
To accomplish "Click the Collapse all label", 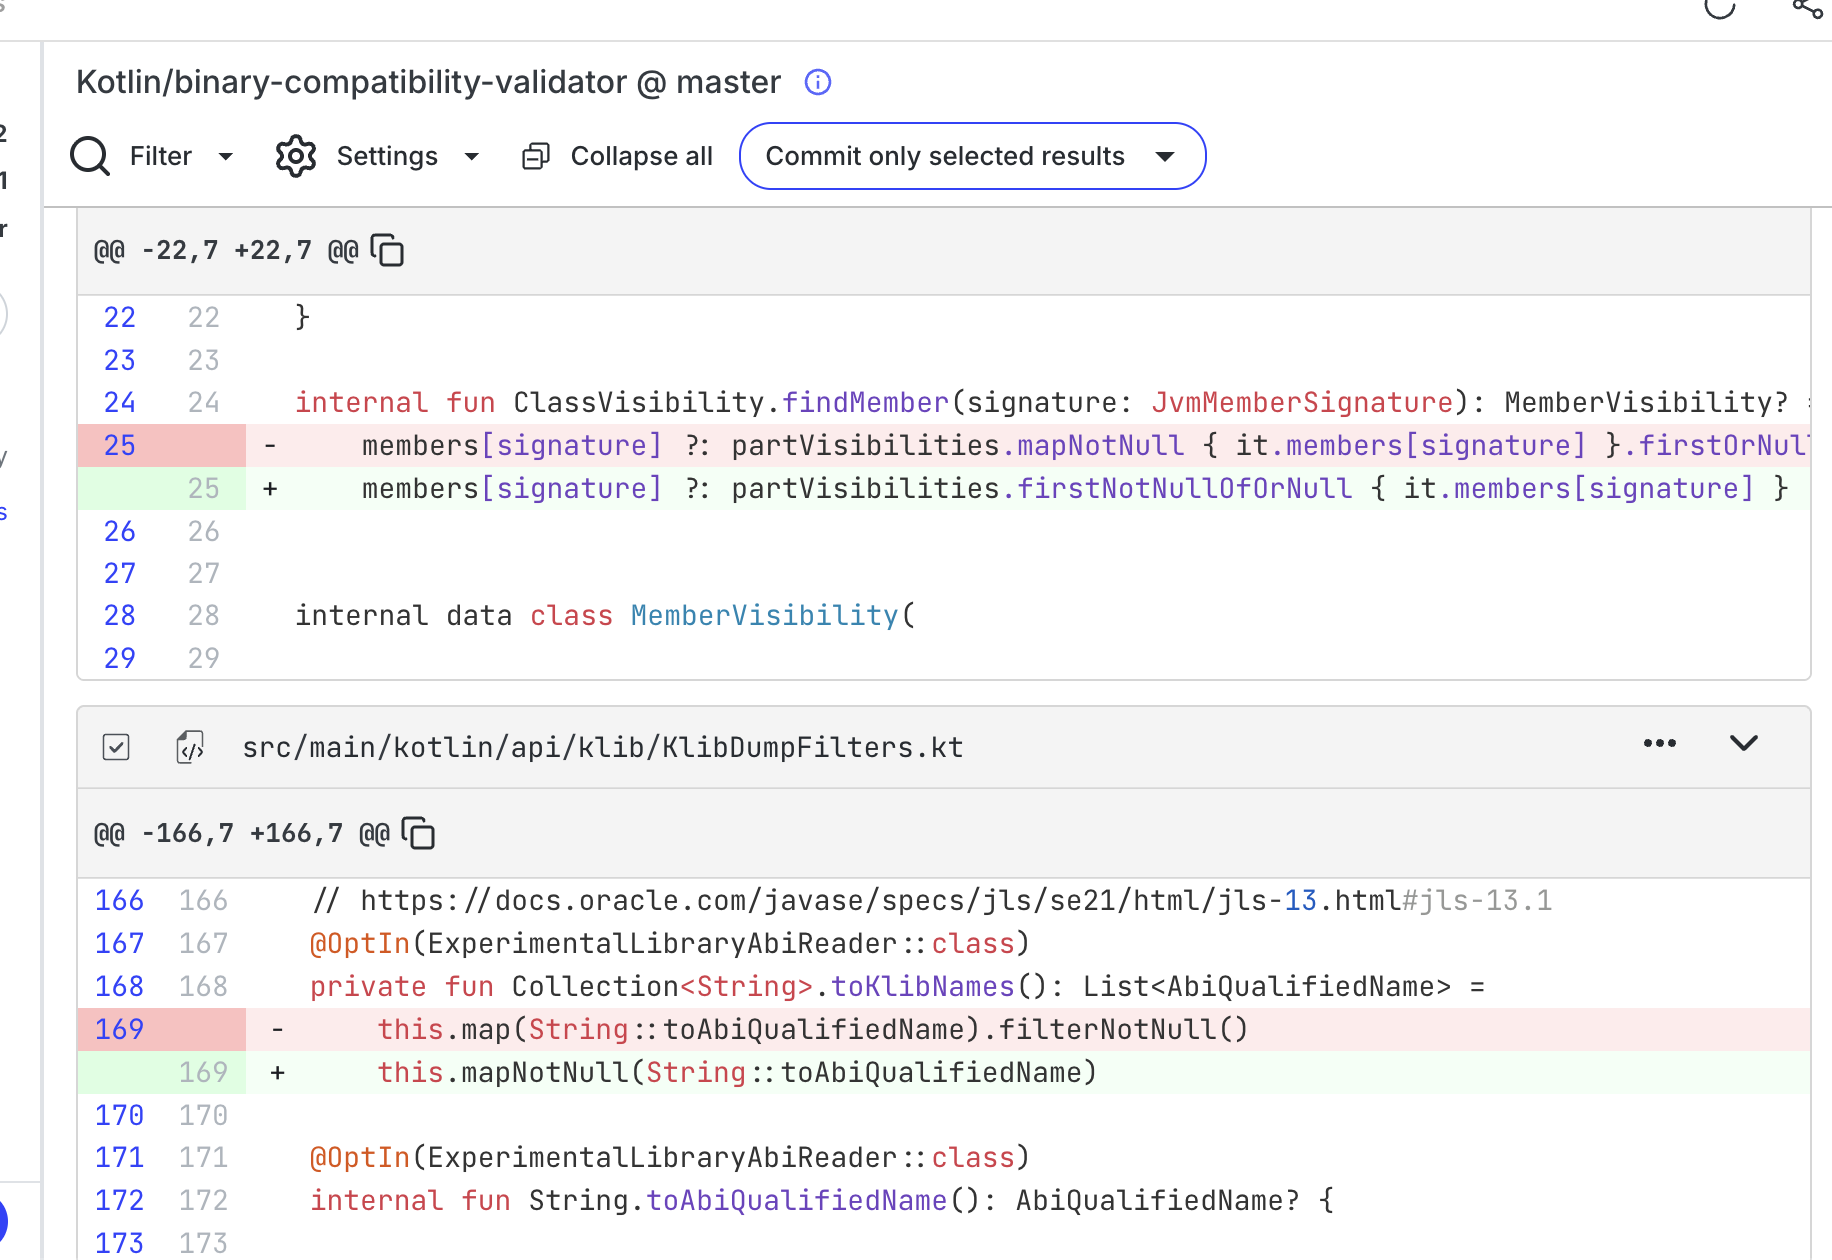I will pos(642,156).
